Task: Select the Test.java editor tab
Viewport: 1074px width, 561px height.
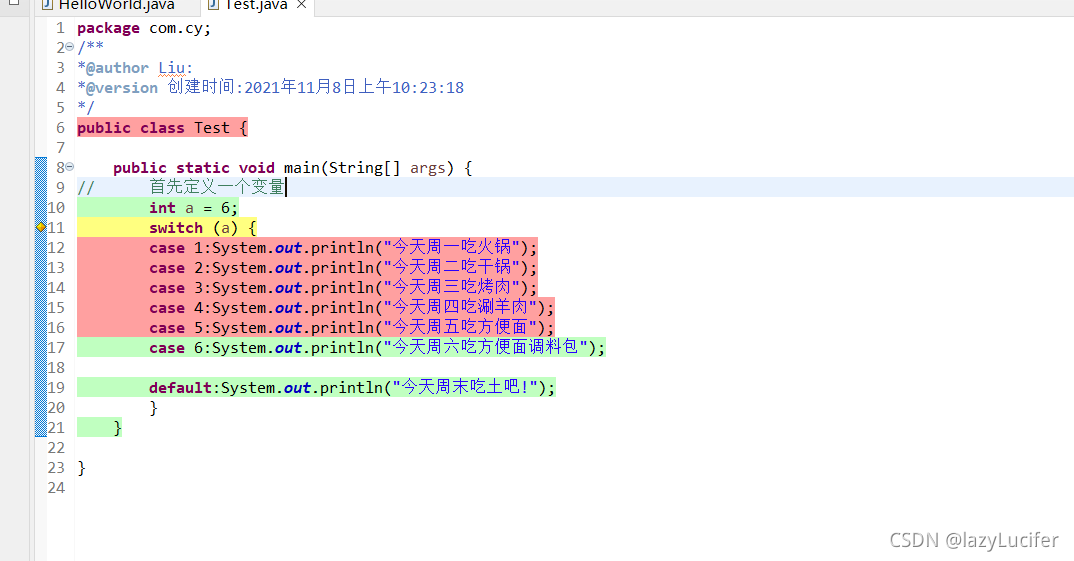Action: [x=256, y=5]
